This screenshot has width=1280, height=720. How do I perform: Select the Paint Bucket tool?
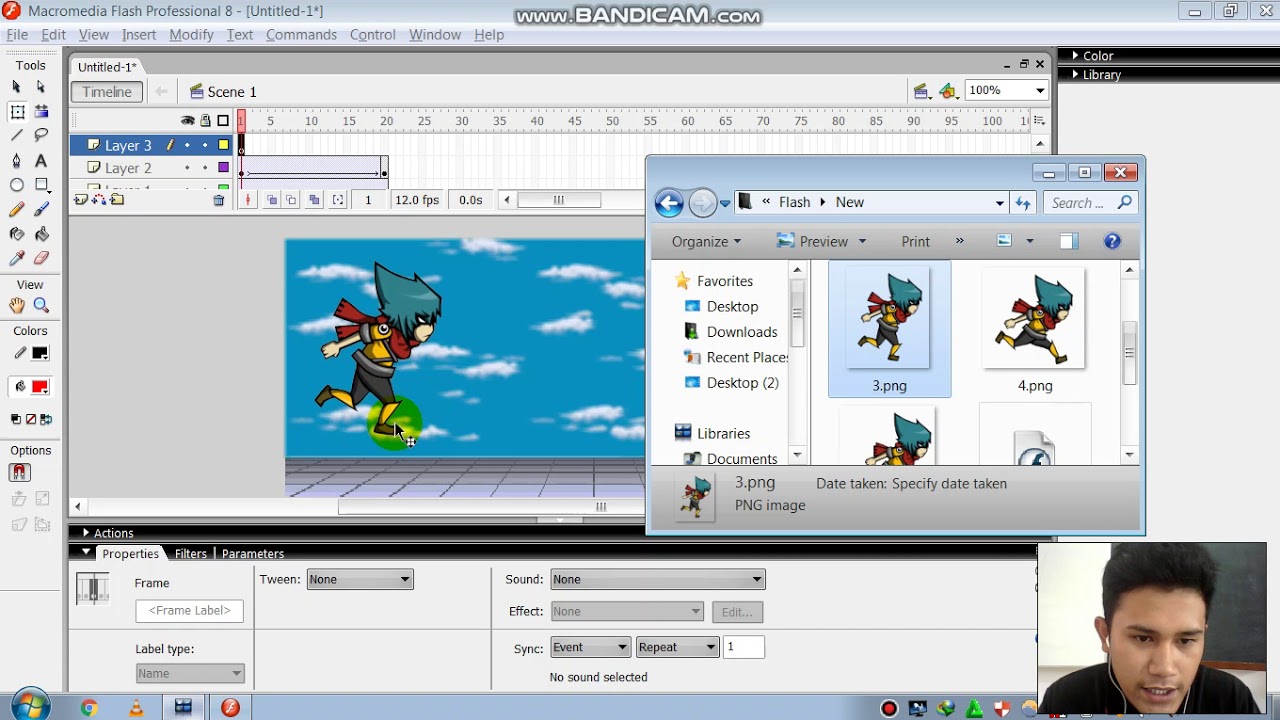click(41, 234)
